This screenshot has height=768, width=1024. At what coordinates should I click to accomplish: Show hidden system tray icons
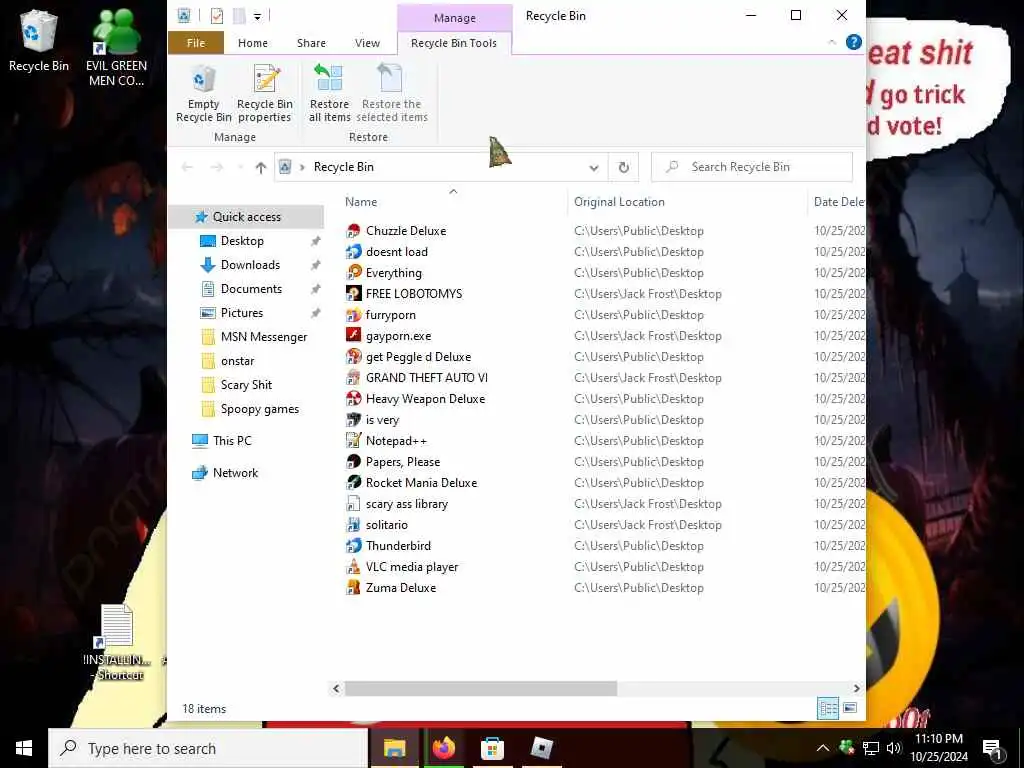coord(823,748)
